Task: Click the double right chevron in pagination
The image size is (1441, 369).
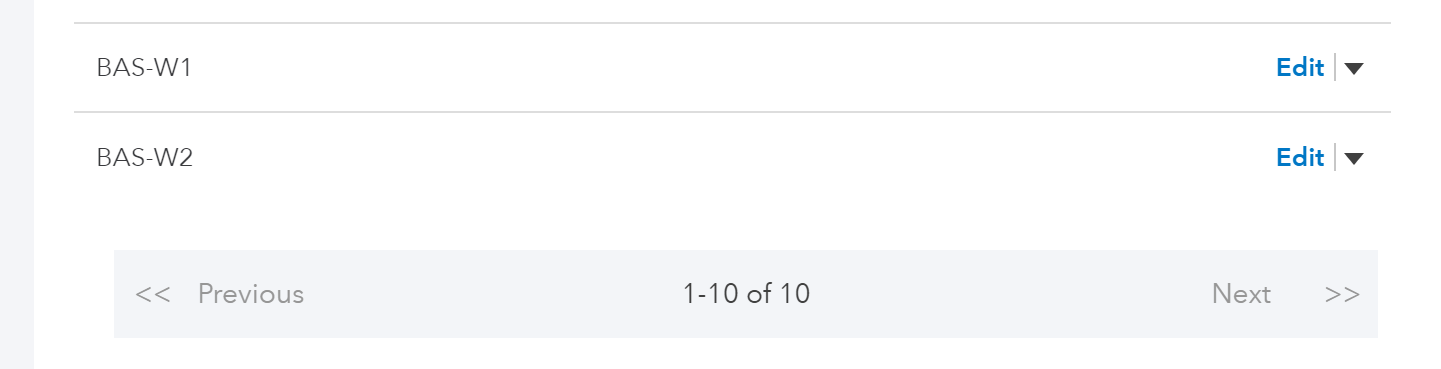Action: coord(1342,294)
